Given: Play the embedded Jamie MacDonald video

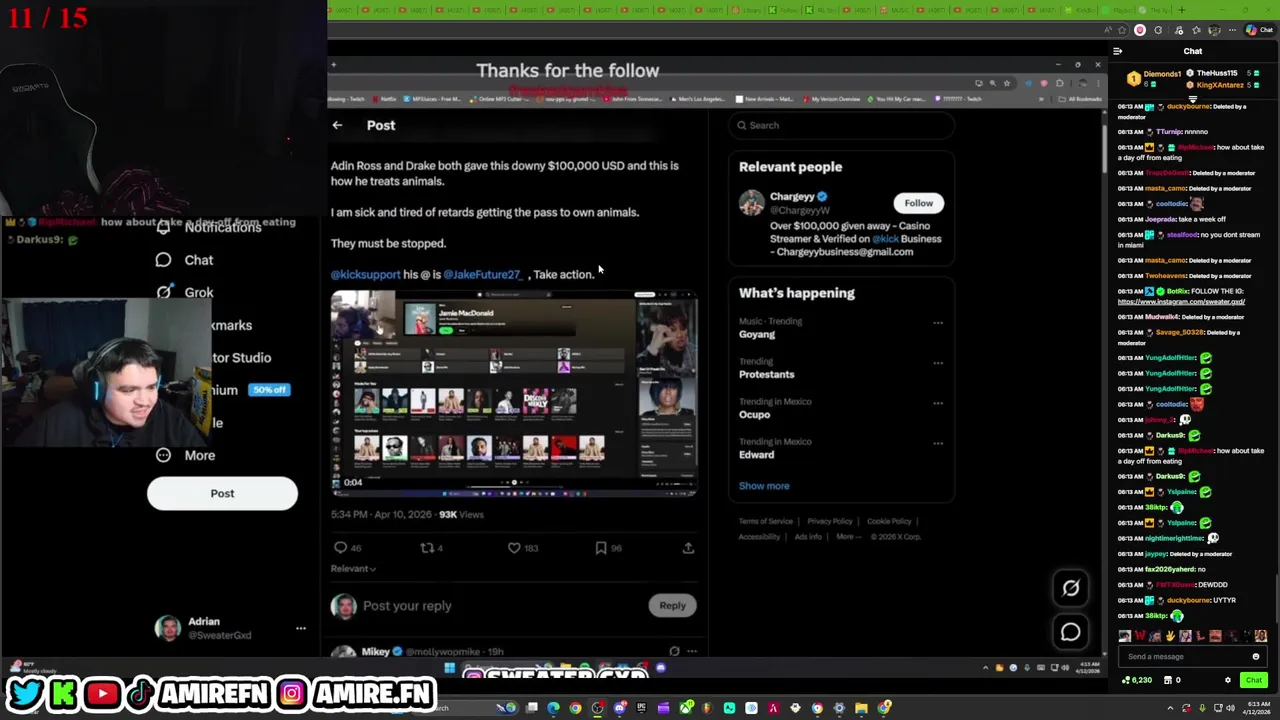Looking at the screenshot, I should point(513,393).
